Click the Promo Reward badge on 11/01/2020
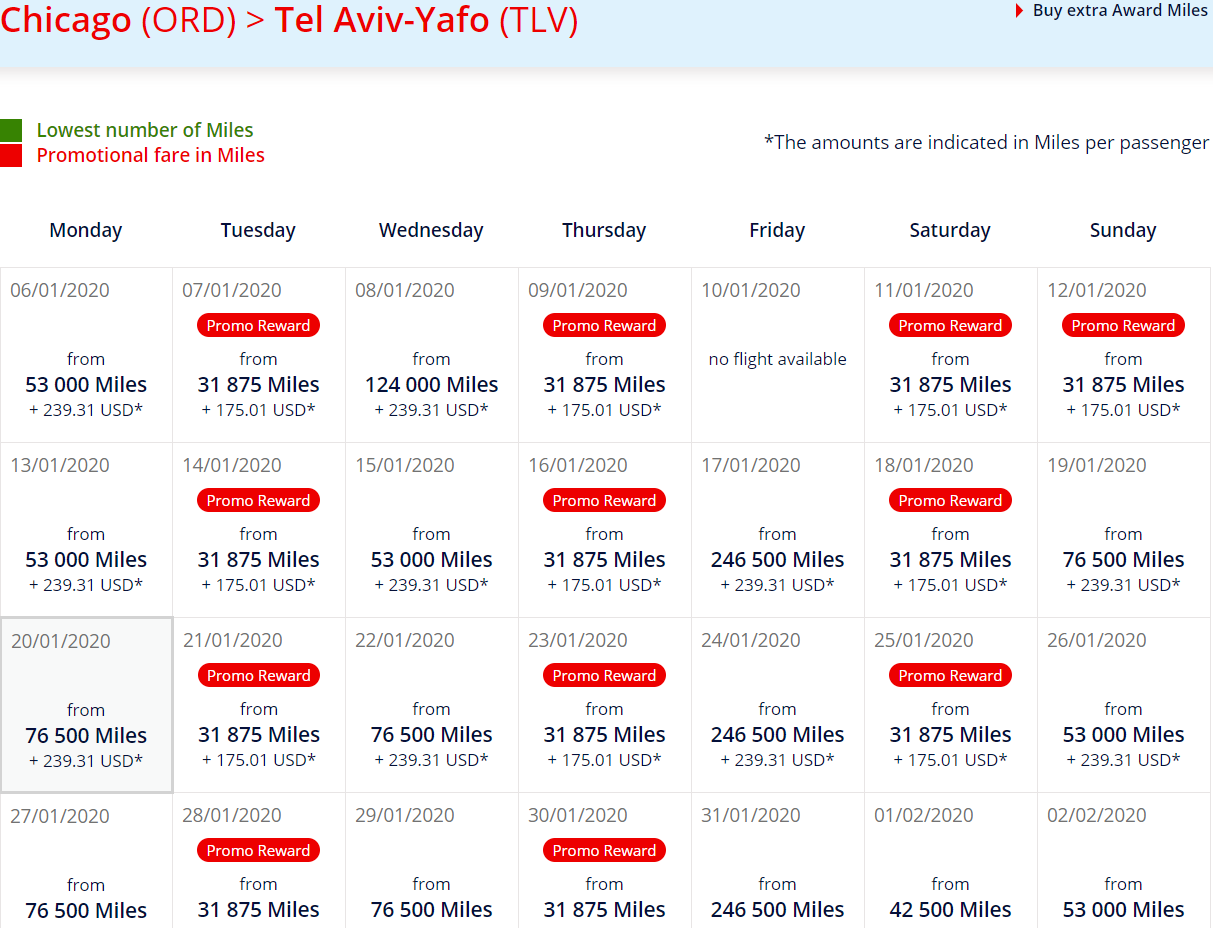This screenshot has height=928, width=1213. coord(951,325)
